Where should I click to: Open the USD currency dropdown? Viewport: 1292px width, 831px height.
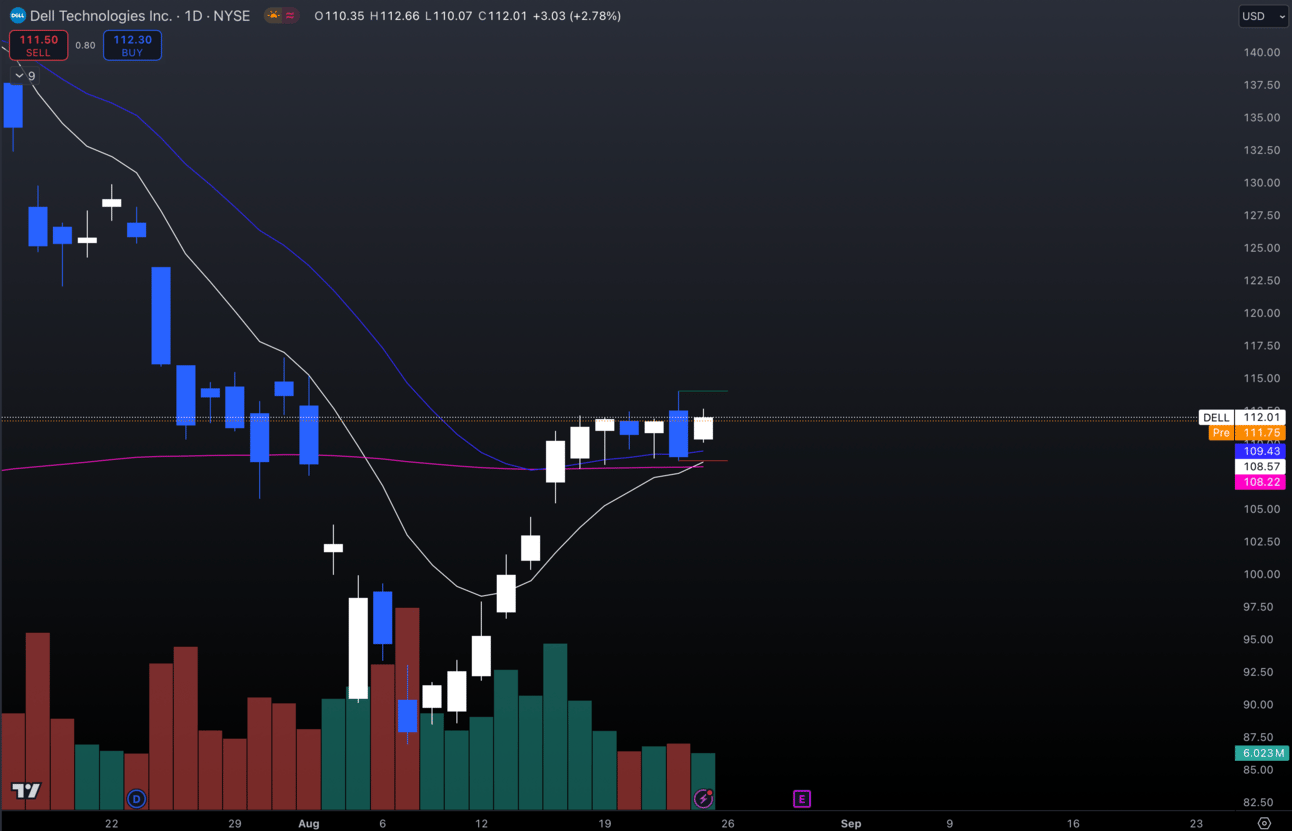(1264, 16)
